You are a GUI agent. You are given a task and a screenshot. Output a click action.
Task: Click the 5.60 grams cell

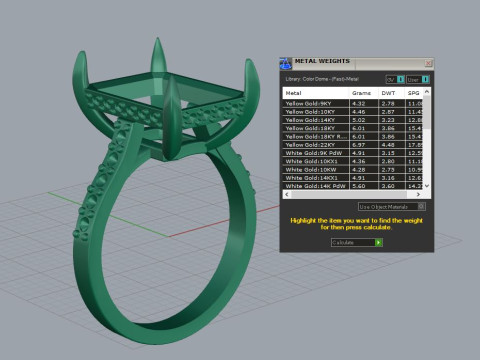364,186
